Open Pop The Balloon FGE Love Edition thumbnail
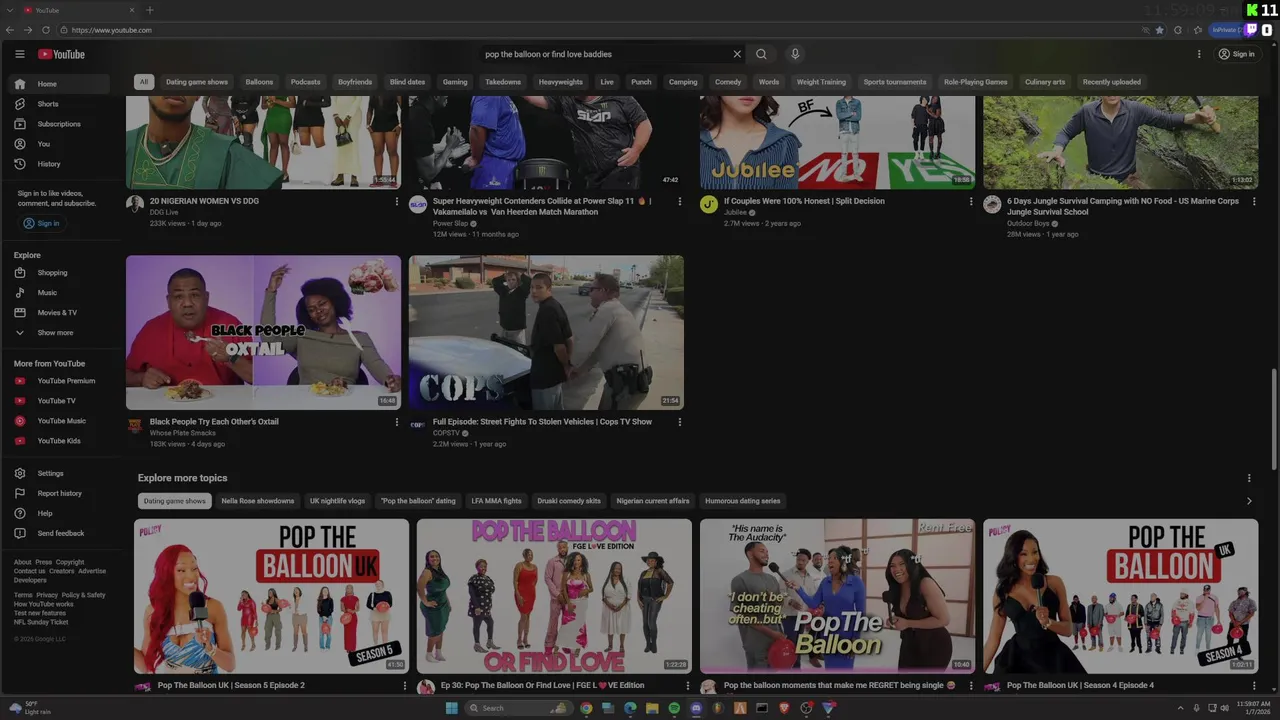This screenshot has height=720, width=1280. [554, 596]
